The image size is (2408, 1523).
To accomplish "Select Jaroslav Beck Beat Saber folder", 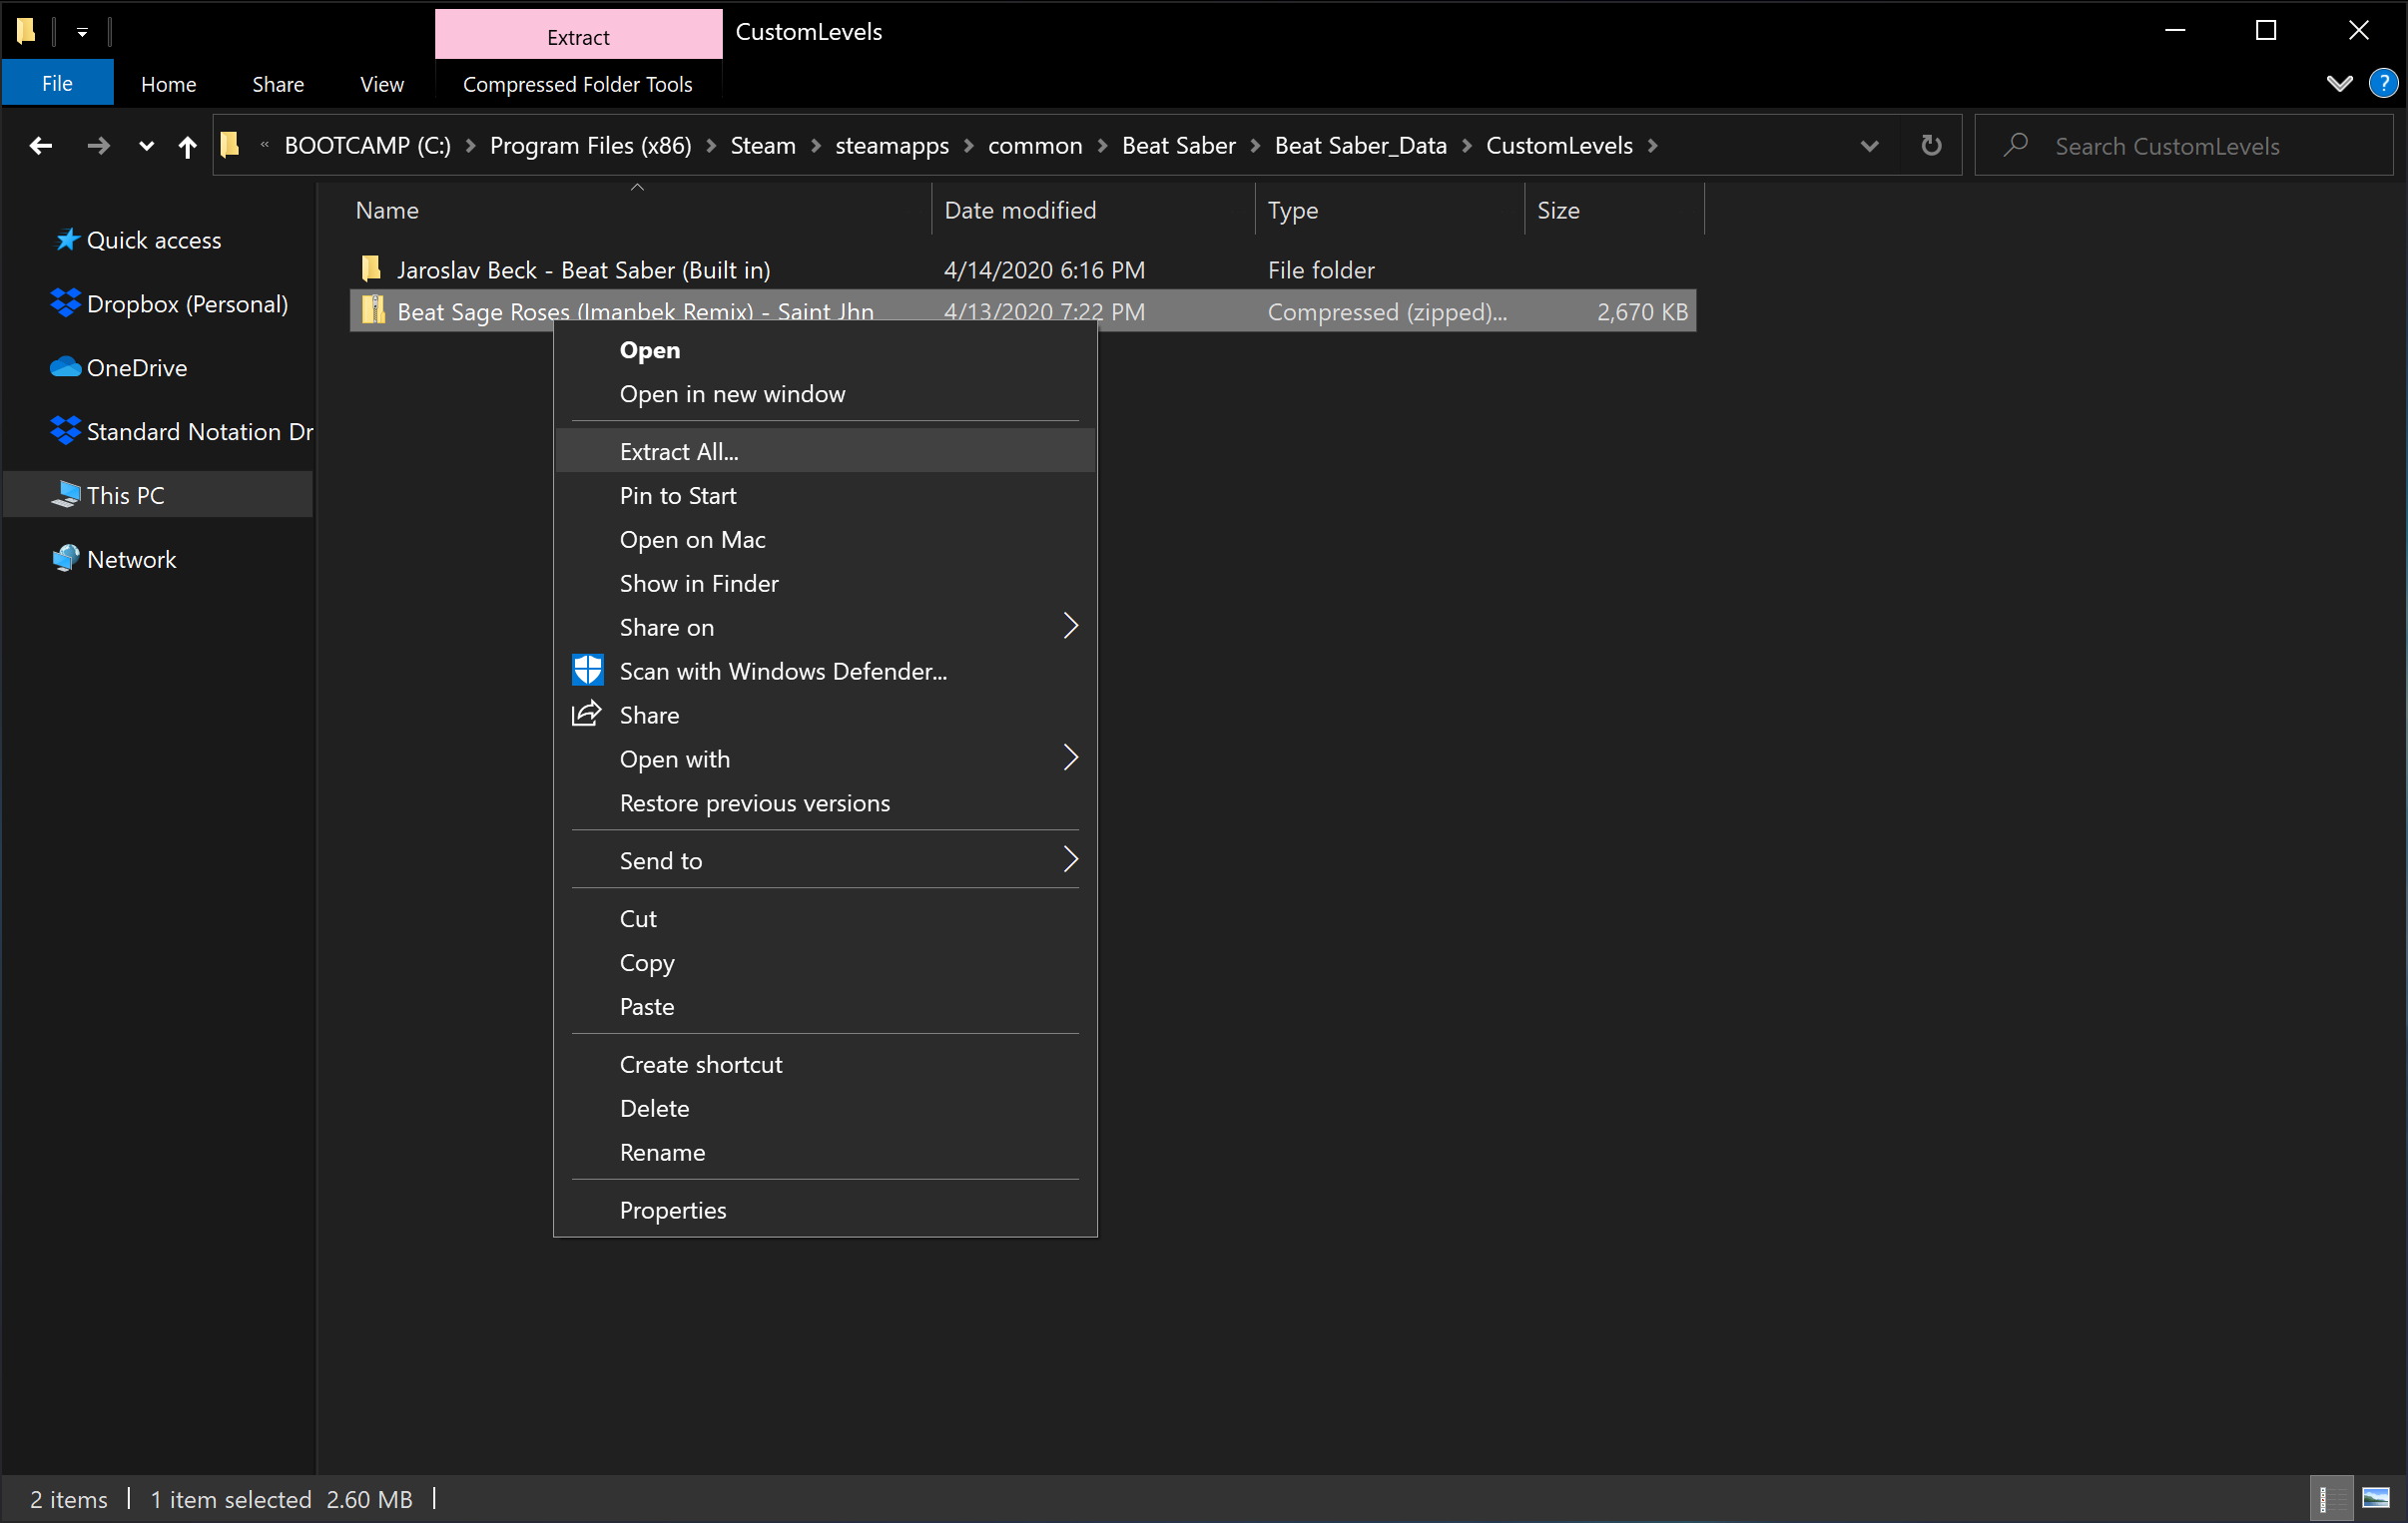I will coord(583,268).
